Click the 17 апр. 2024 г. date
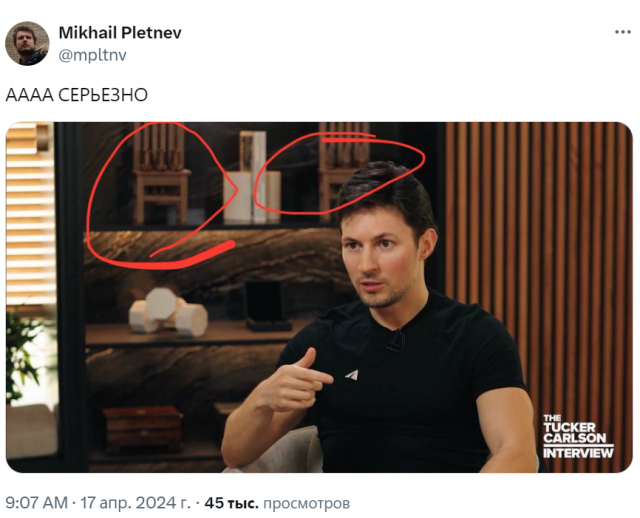Screen dimensions: 640x518 pos(136,503)
